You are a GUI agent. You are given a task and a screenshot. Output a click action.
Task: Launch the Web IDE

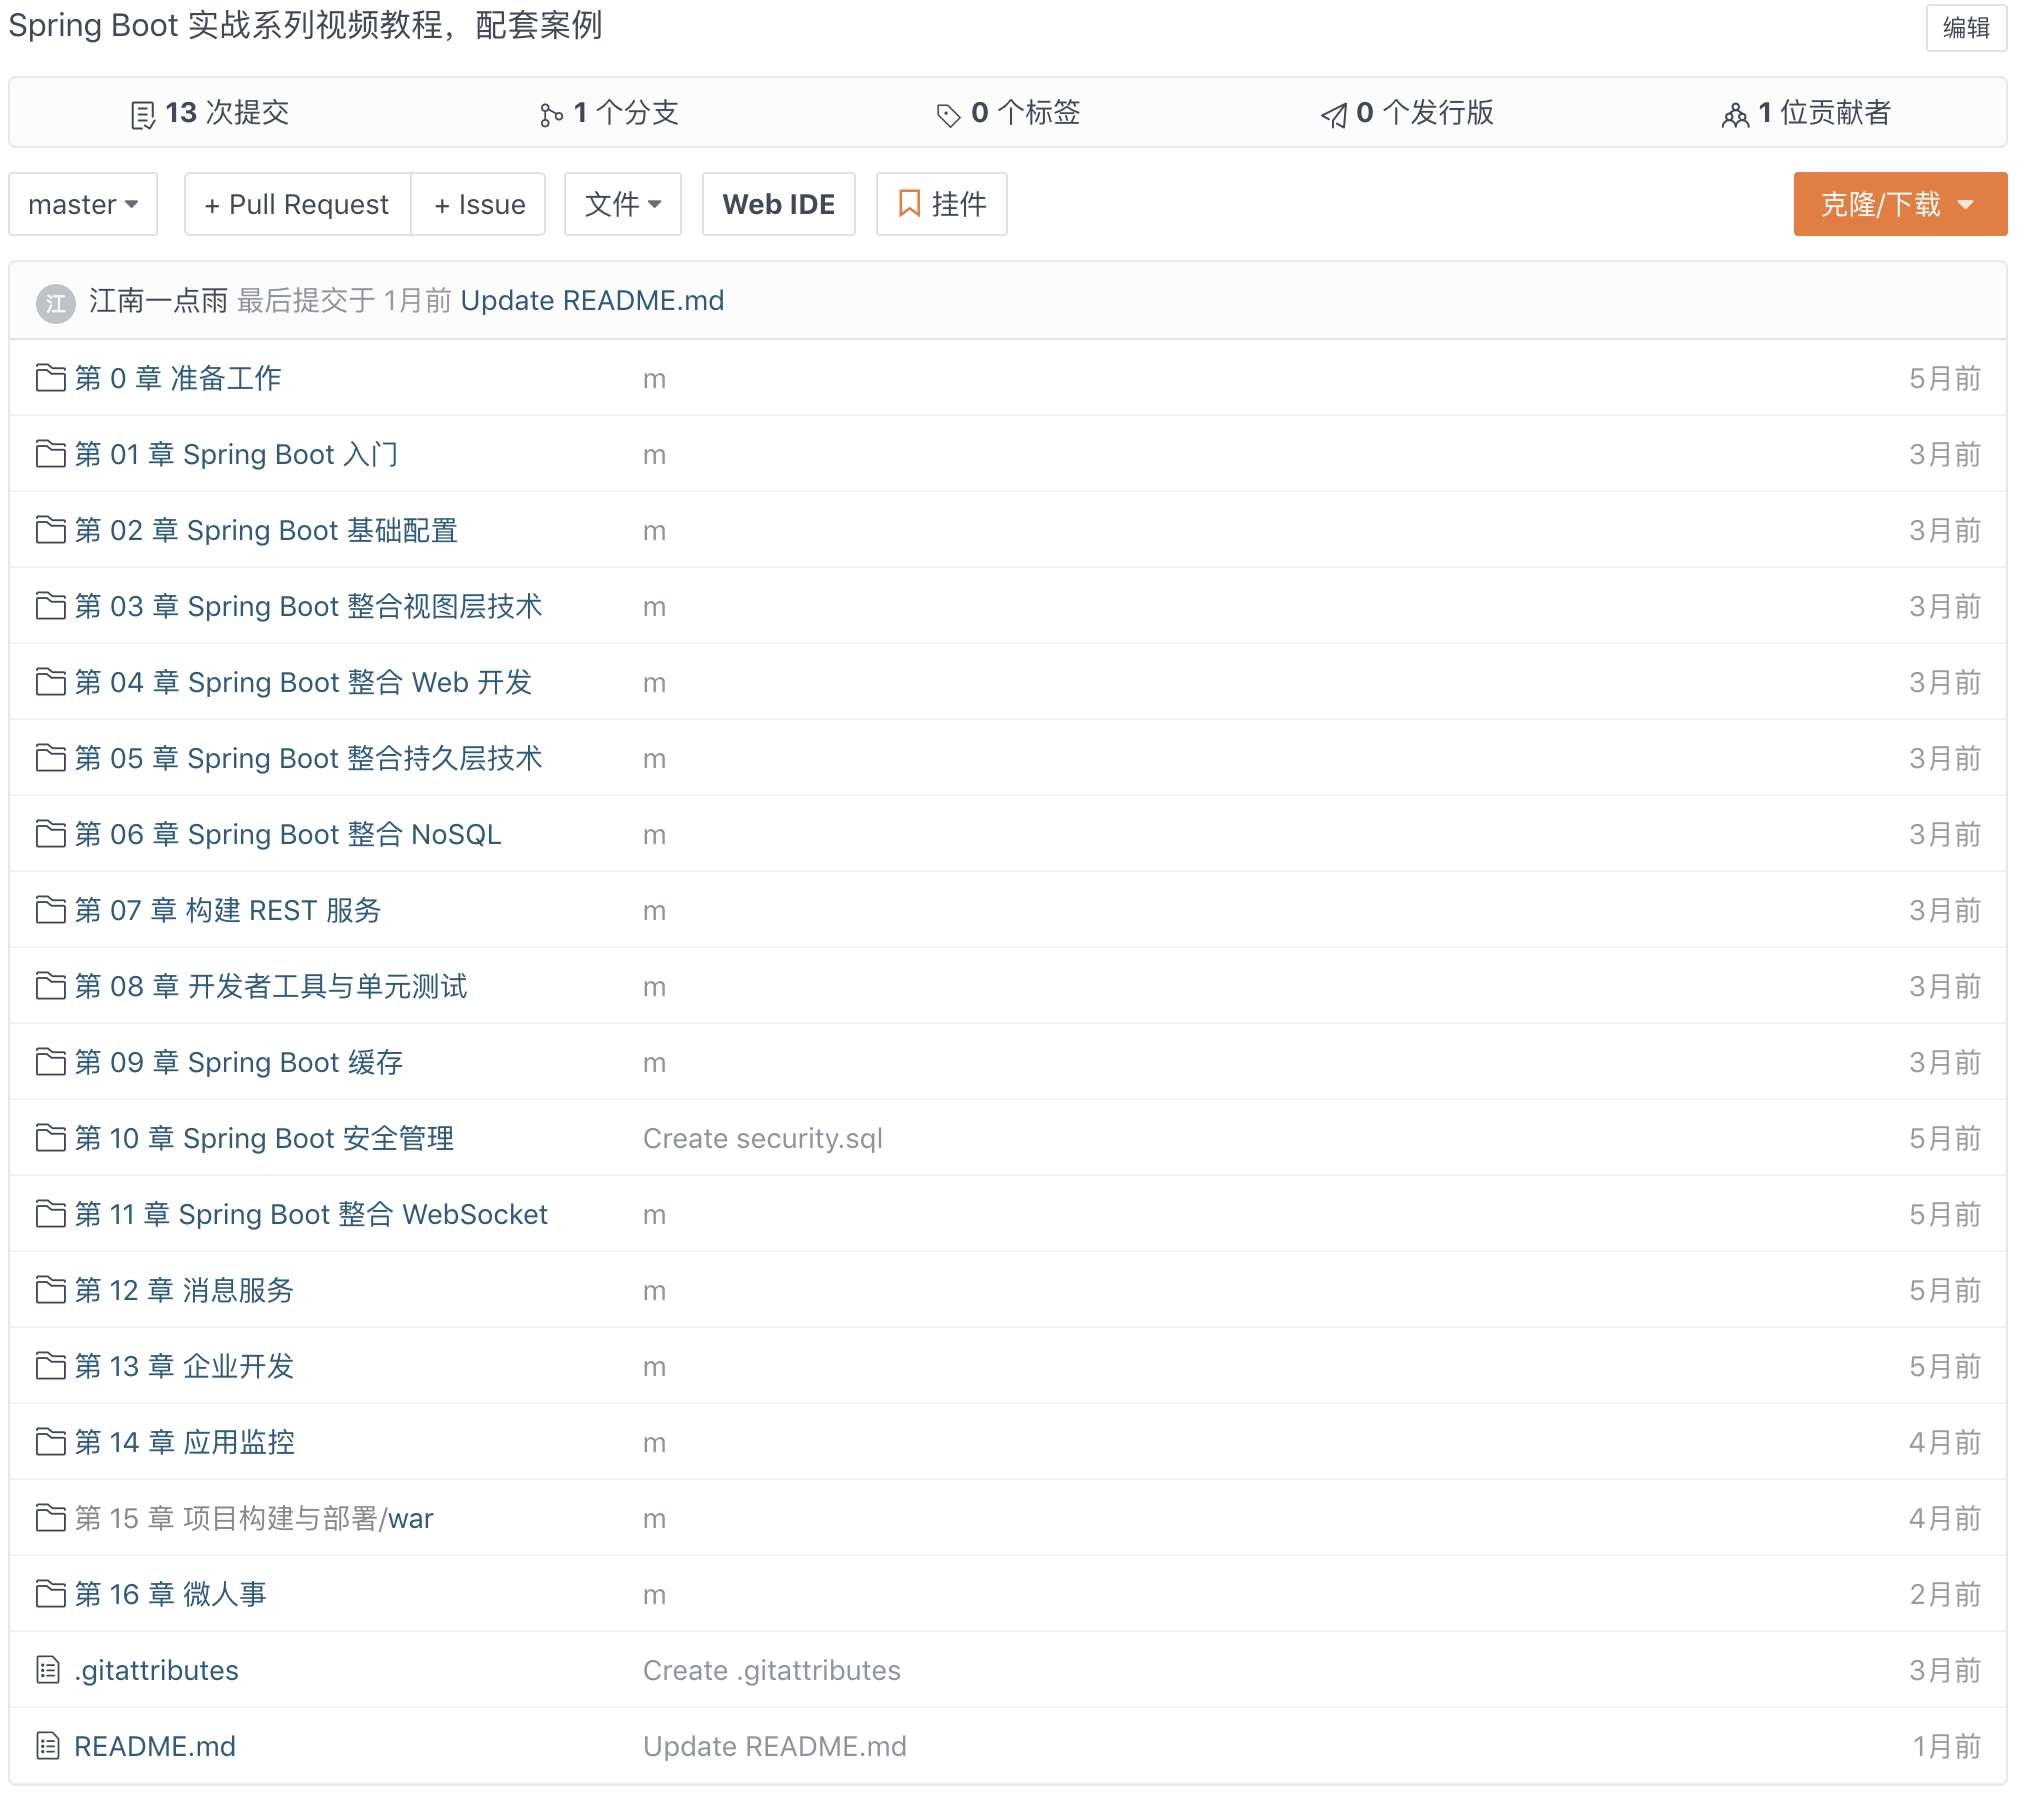tap(779, 204)
